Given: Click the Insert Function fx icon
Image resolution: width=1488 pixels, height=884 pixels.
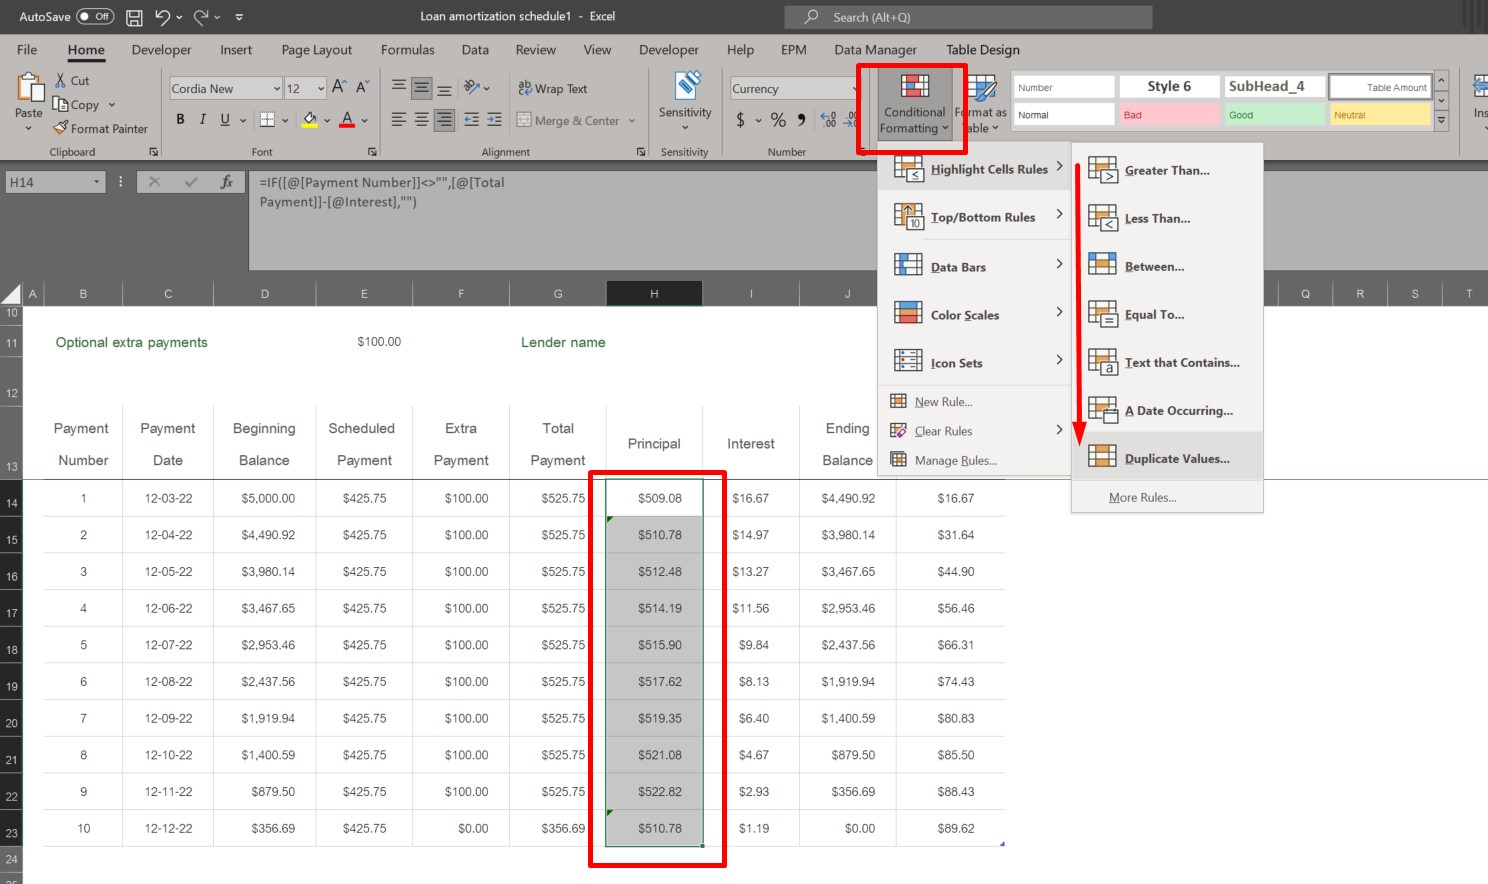Looking at the screenshot, I should click(x=227, y=182).
